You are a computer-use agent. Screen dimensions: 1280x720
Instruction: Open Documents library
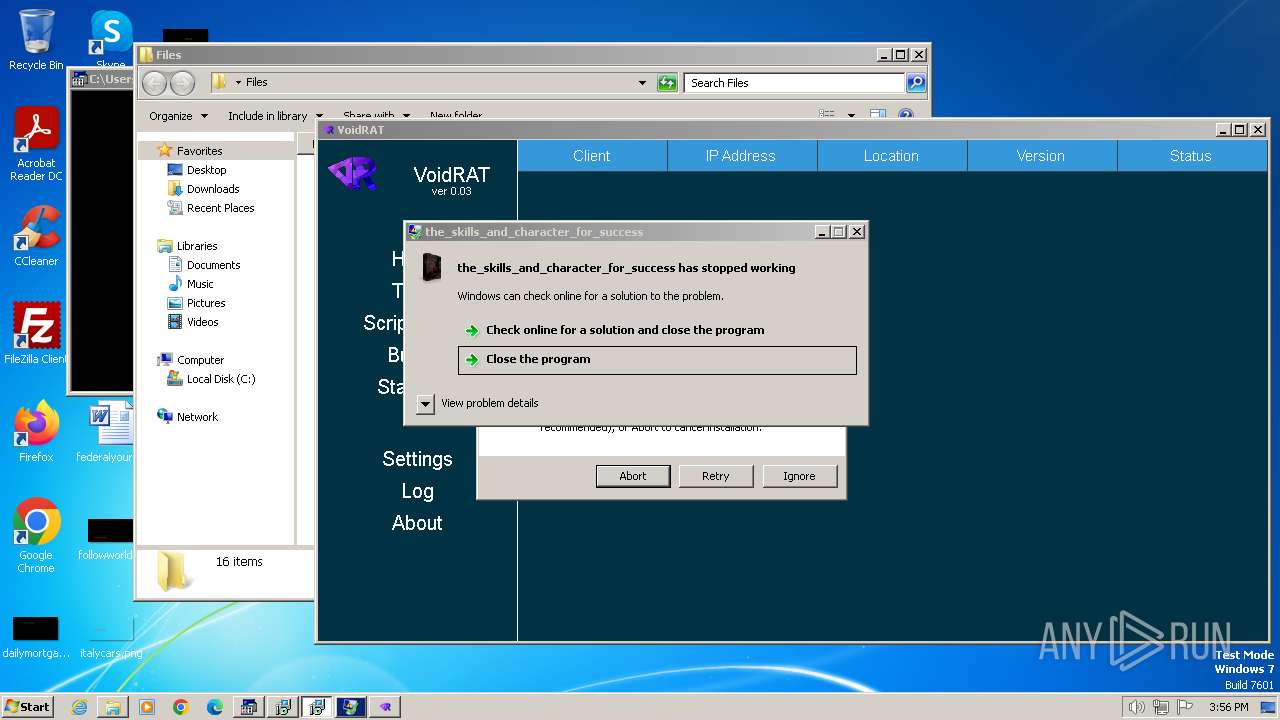click(213, 265)
